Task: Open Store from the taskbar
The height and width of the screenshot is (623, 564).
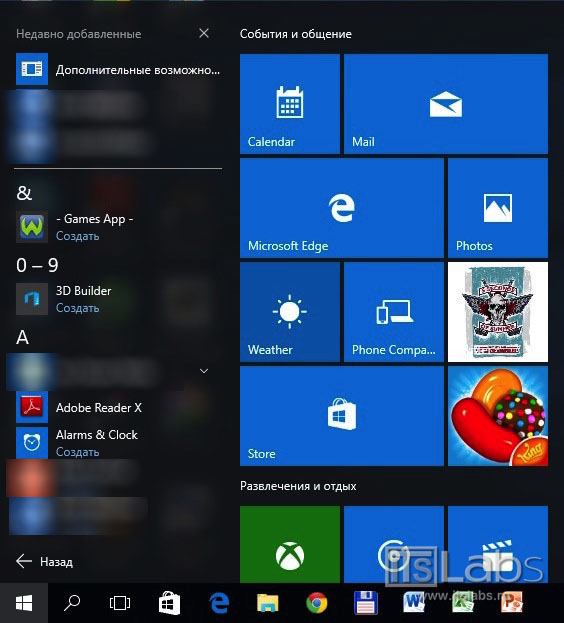Action: [x=170, y=603]
